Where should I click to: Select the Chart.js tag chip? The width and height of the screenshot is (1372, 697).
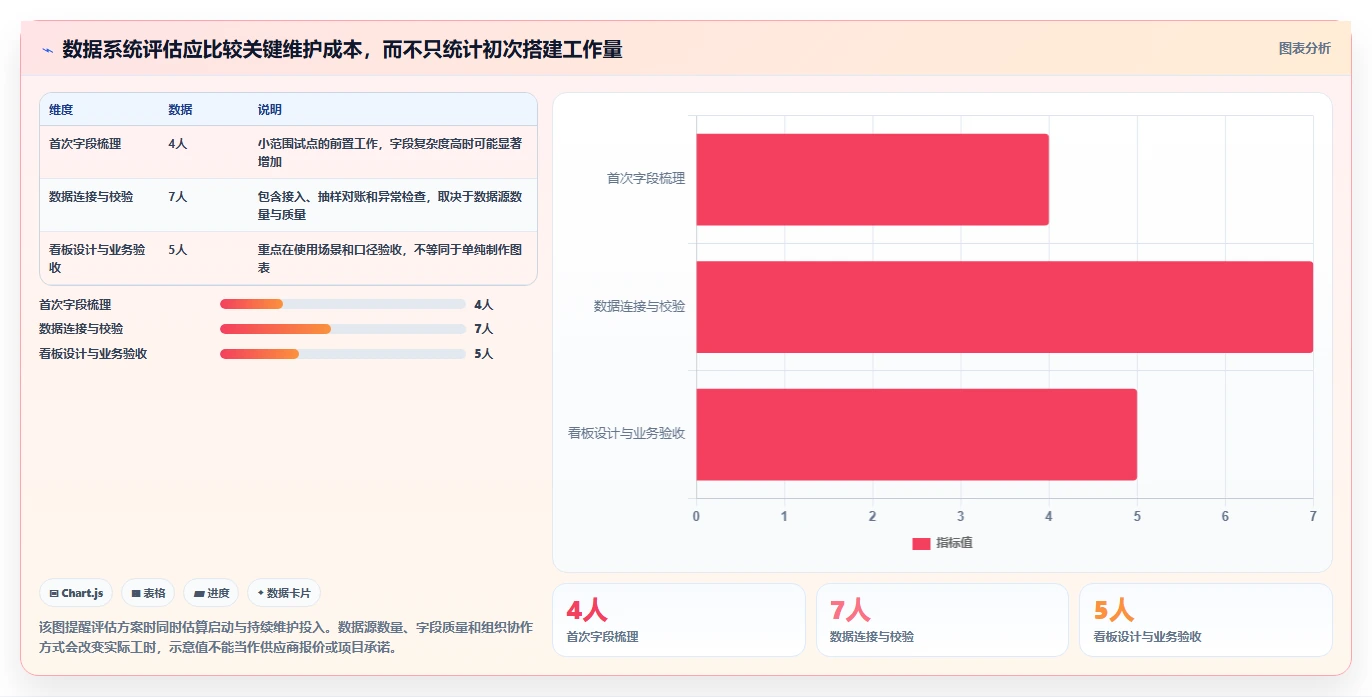pos(77,593)
